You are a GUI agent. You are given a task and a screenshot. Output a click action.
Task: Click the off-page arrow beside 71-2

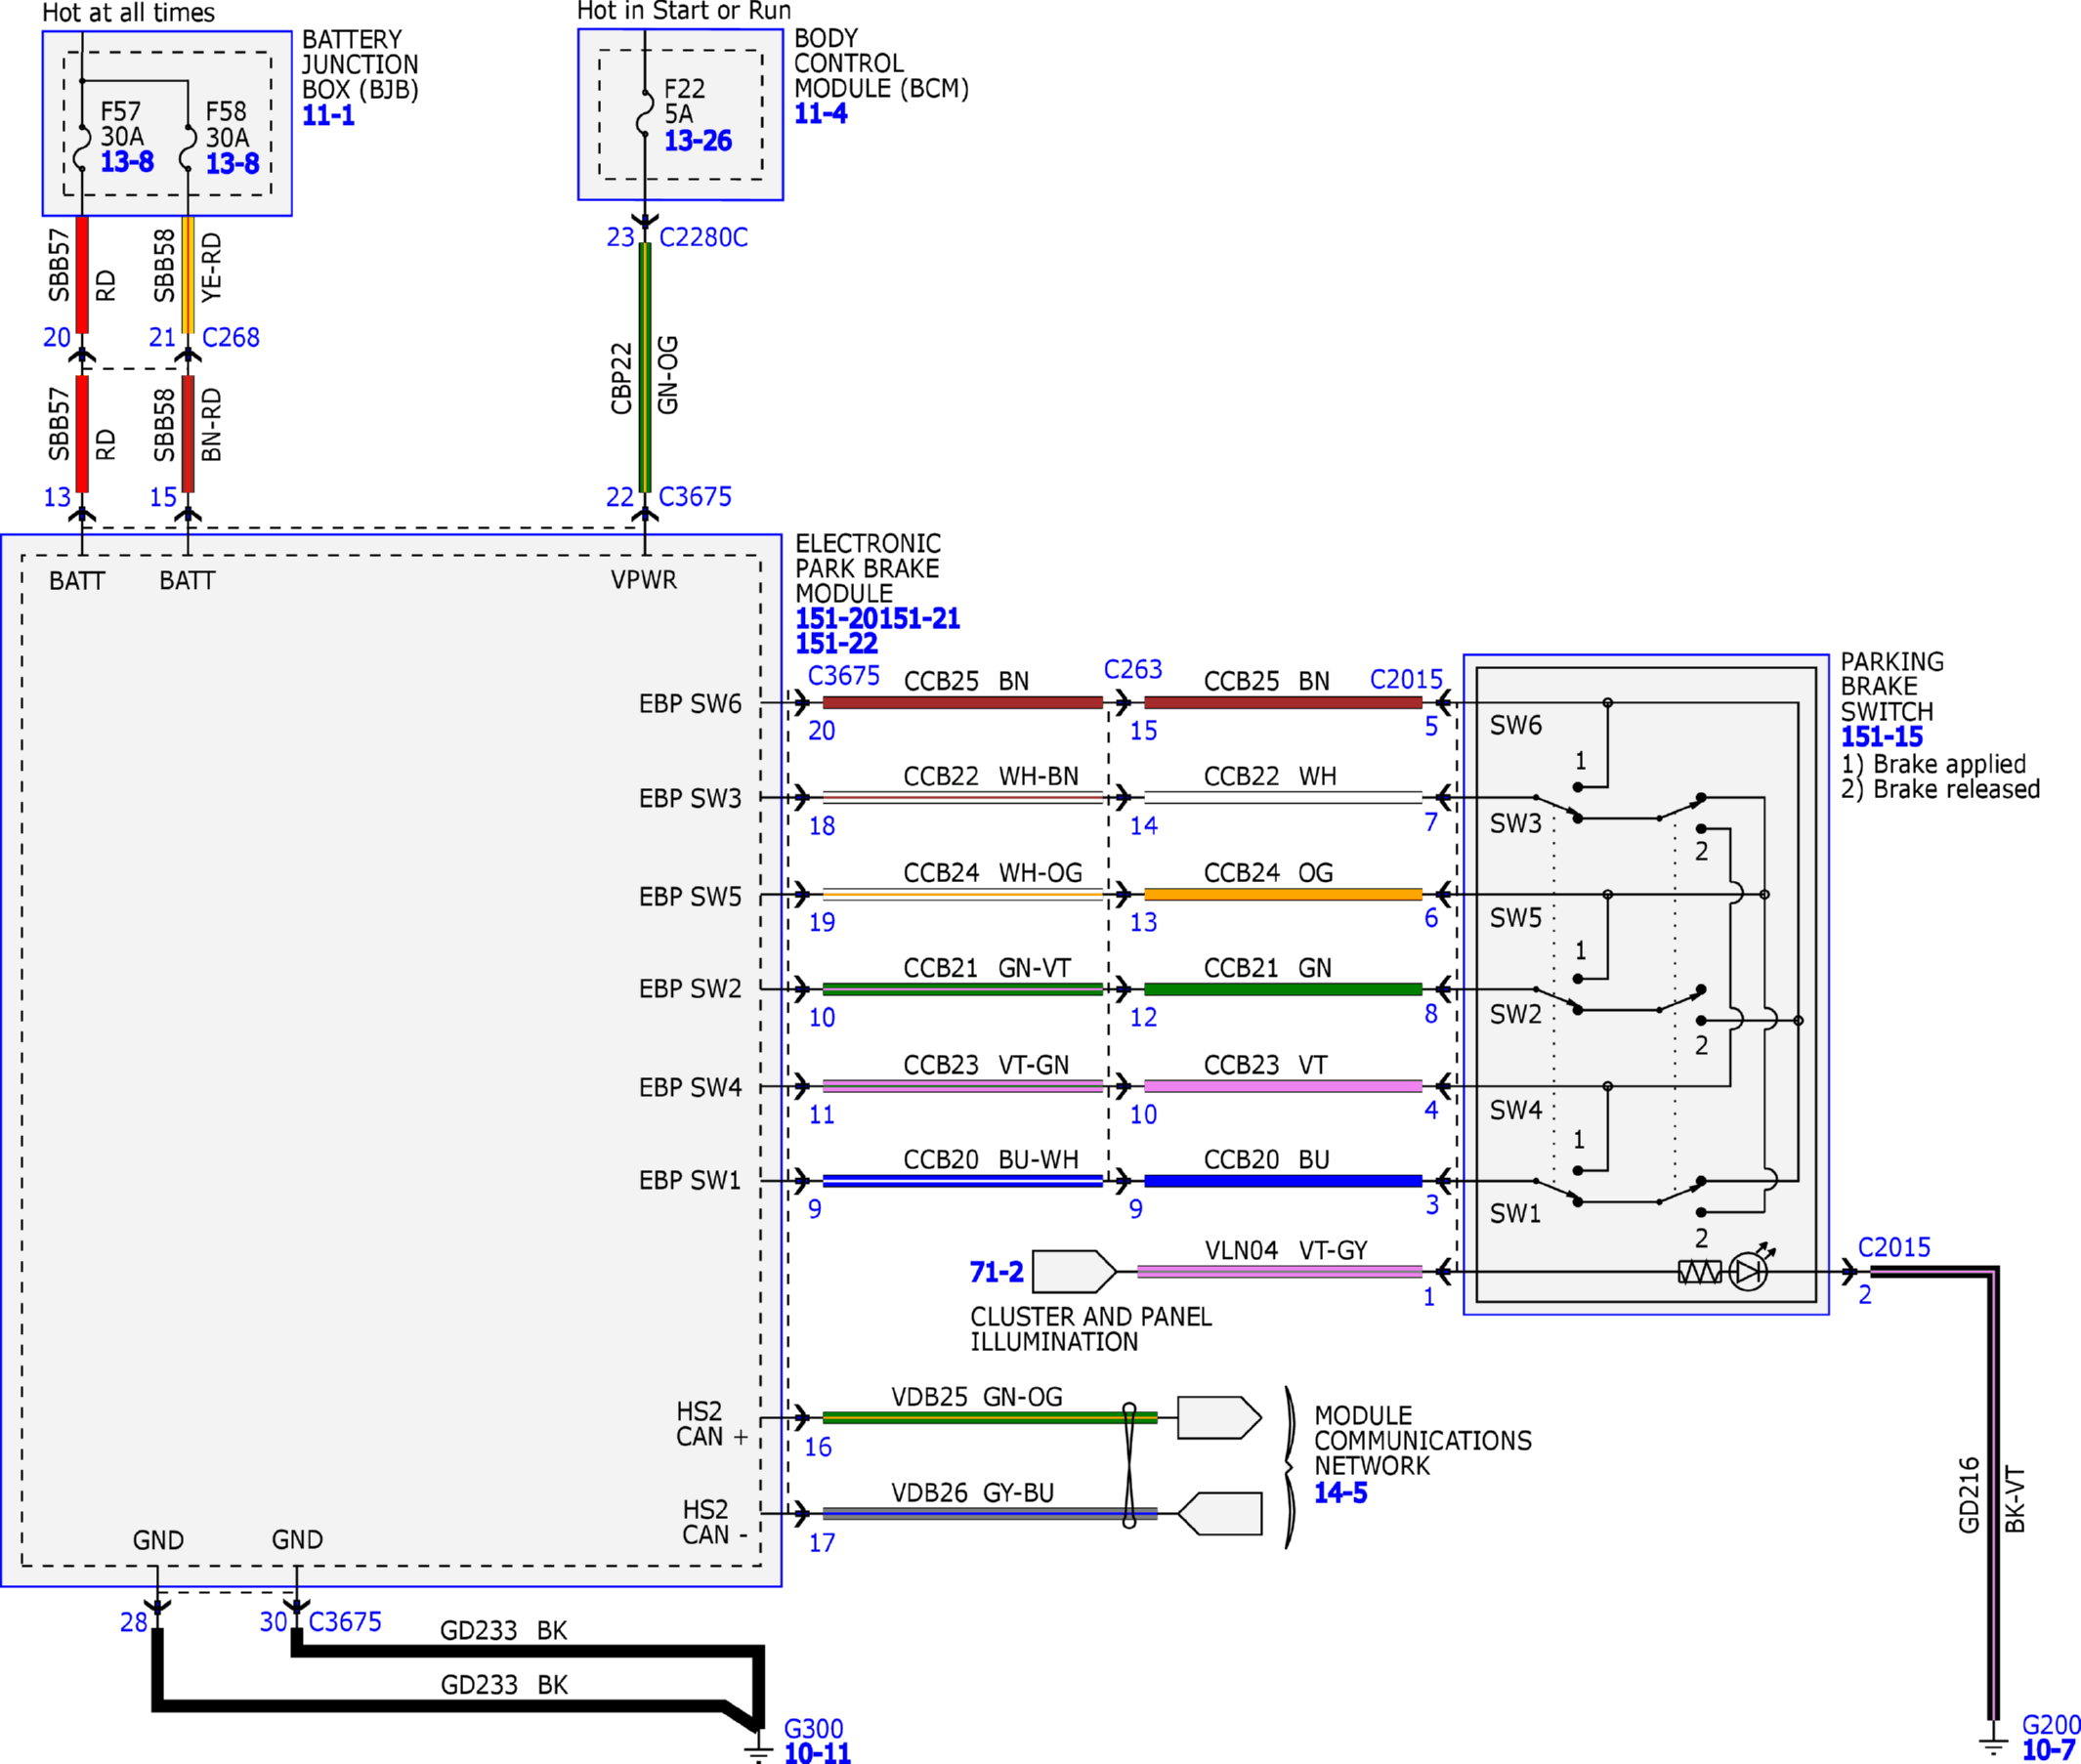[x=1074, y=1271]
